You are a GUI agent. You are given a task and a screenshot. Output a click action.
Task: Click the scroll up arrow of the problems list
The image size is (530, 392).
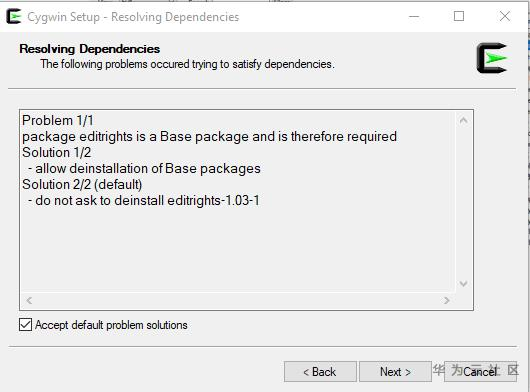pyautogui.click(x=463, y=120)
